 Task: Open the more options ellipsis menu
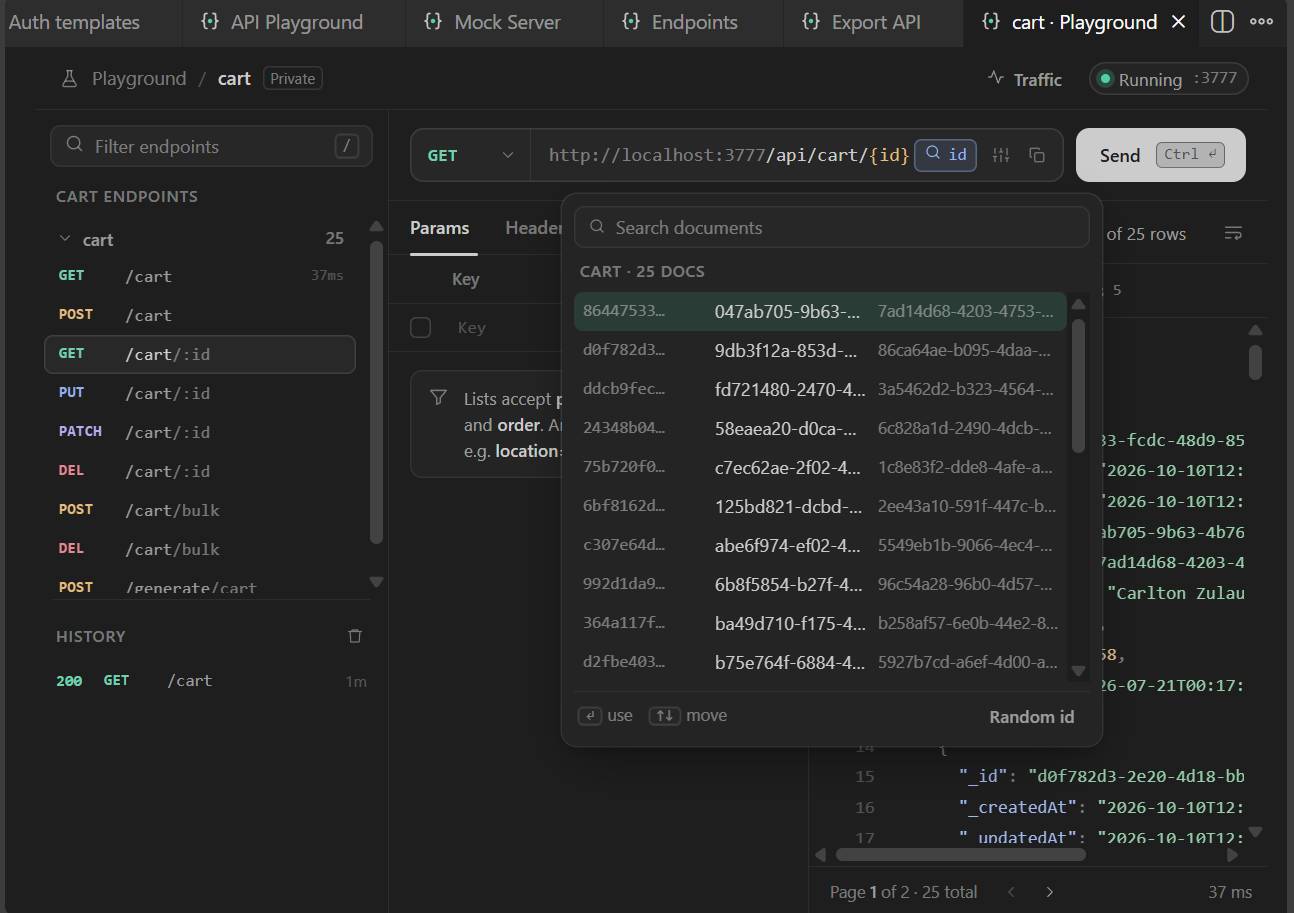(x=1261, y=22)
